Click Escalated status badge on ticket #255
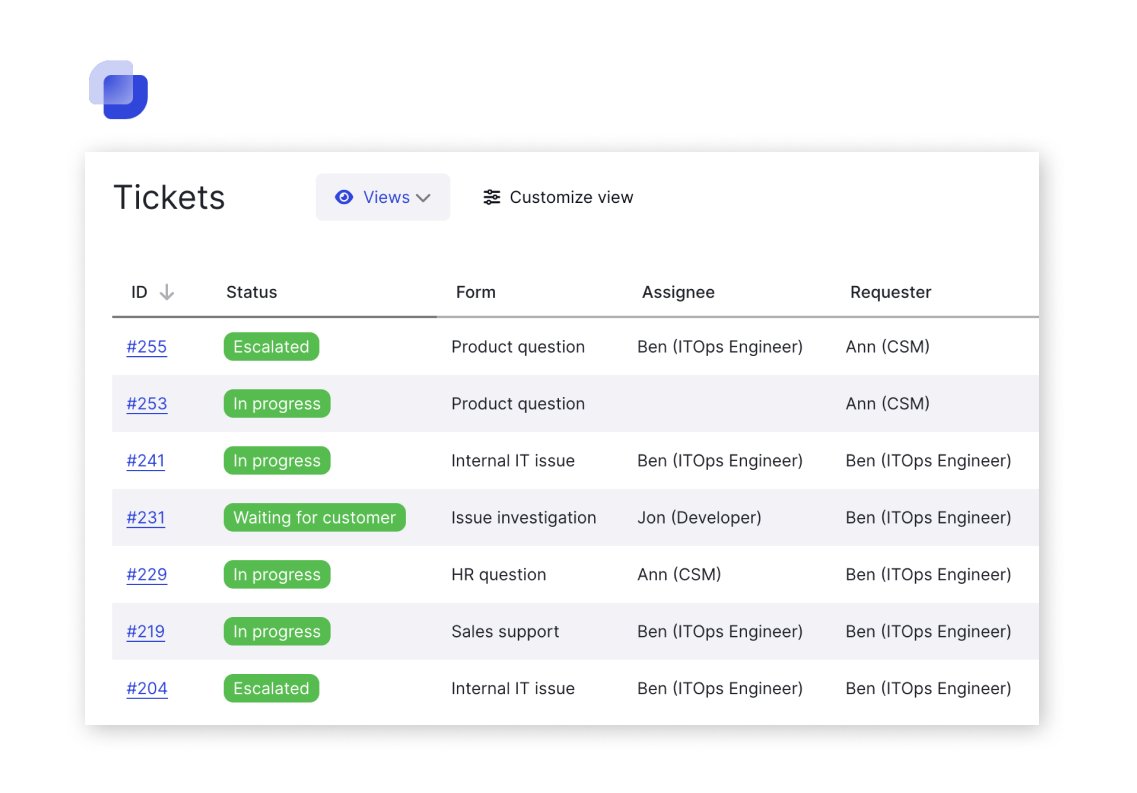The width and height of the screenshot is (1137, 793). pos(271,346)
